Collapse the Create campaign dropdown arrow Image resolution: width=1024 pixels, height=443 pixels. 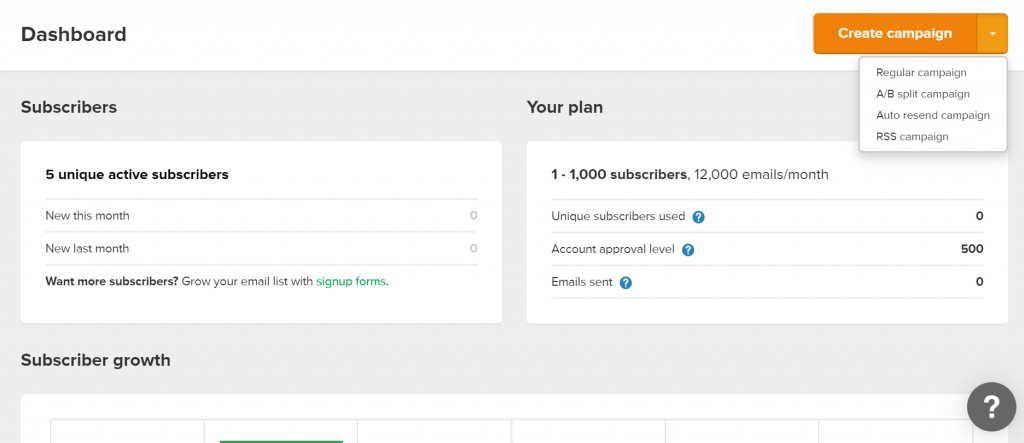pyautogui.click(x=993, y=33)
